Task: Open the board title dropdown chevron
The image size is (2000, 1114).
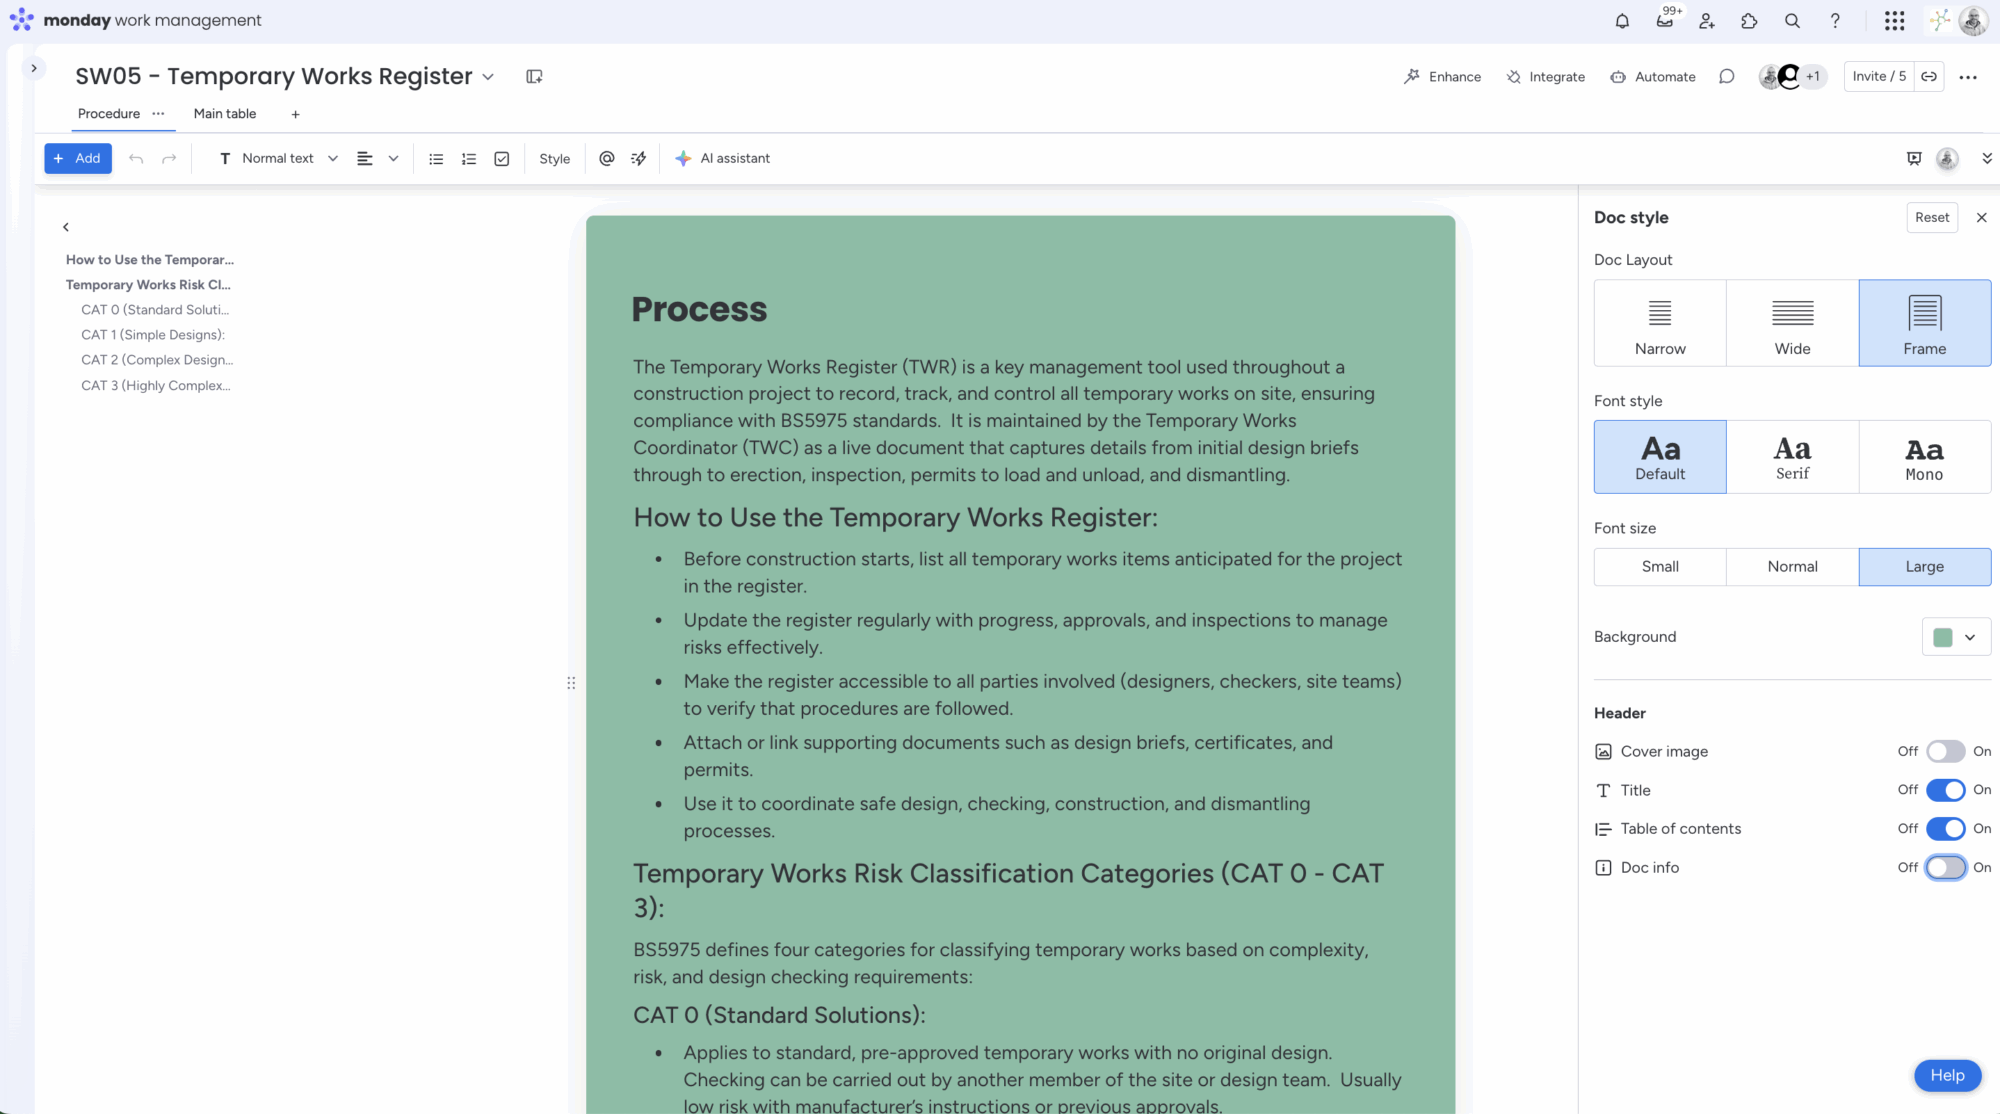Action: pyautogui.click(x=488, y=77)
